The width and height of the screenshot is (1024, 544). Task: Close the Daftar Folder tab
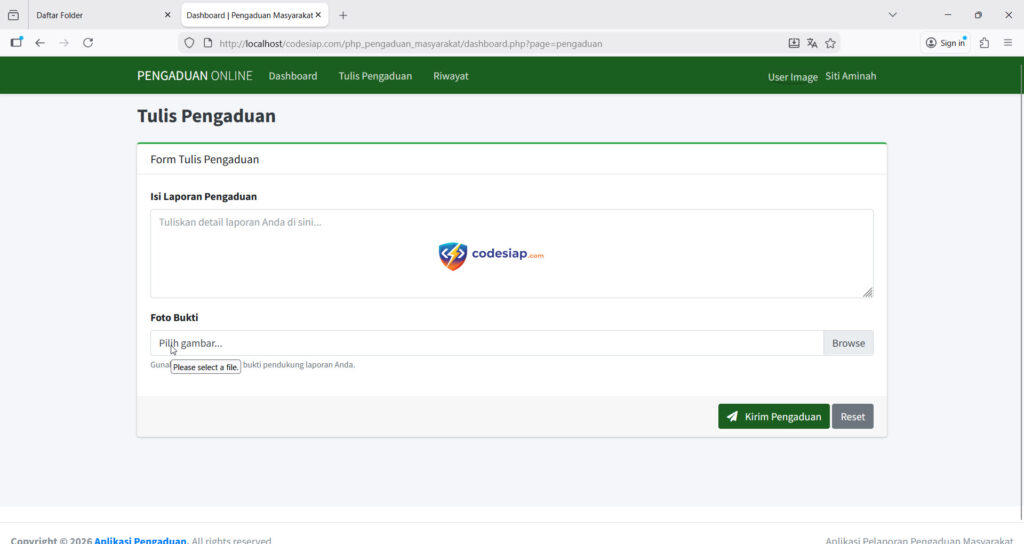167,15
